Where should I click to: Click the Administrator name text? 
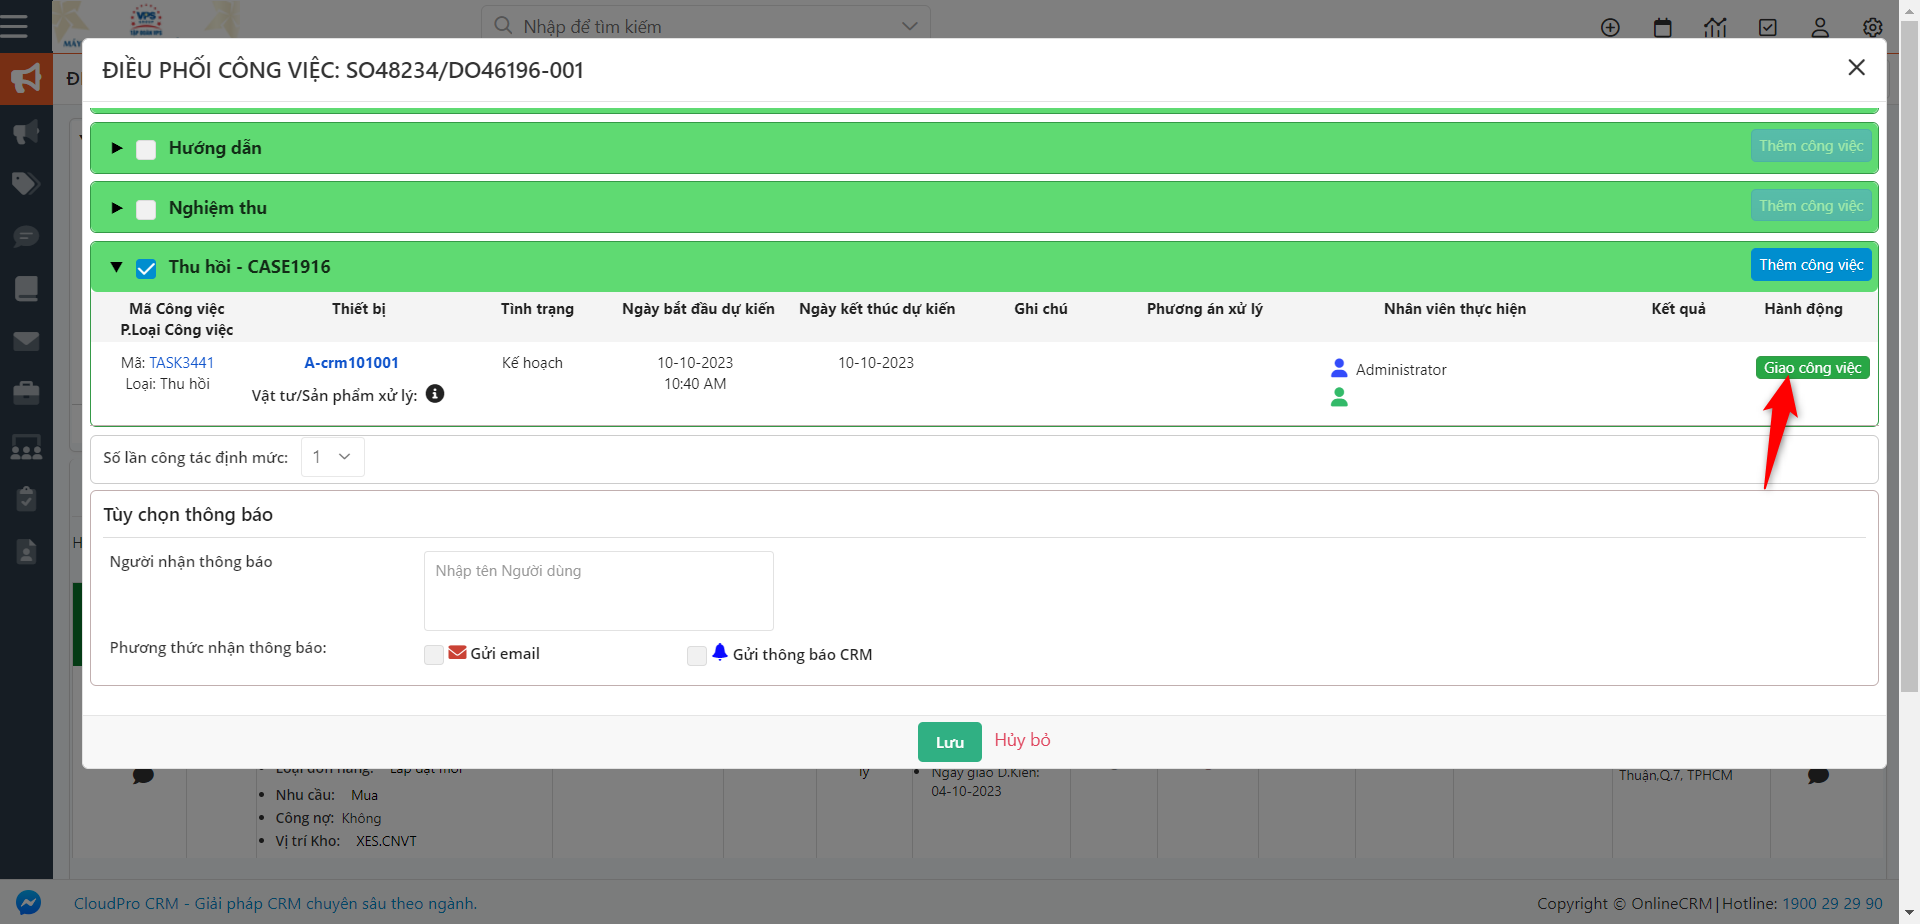[x=1401, y=370]
